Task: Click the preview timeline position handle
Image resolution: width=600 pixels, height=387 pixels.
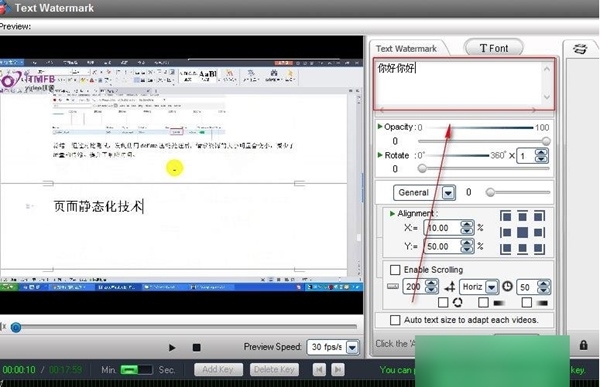Action: coord(16,327)
